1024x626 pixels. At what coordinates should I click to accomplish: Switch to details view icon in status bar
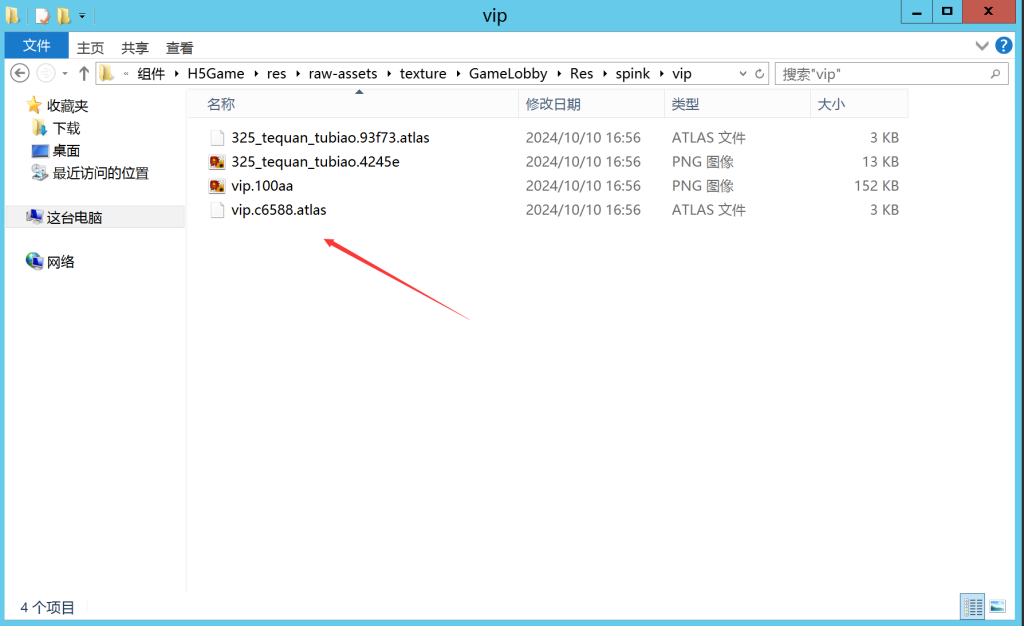[972, 606]
